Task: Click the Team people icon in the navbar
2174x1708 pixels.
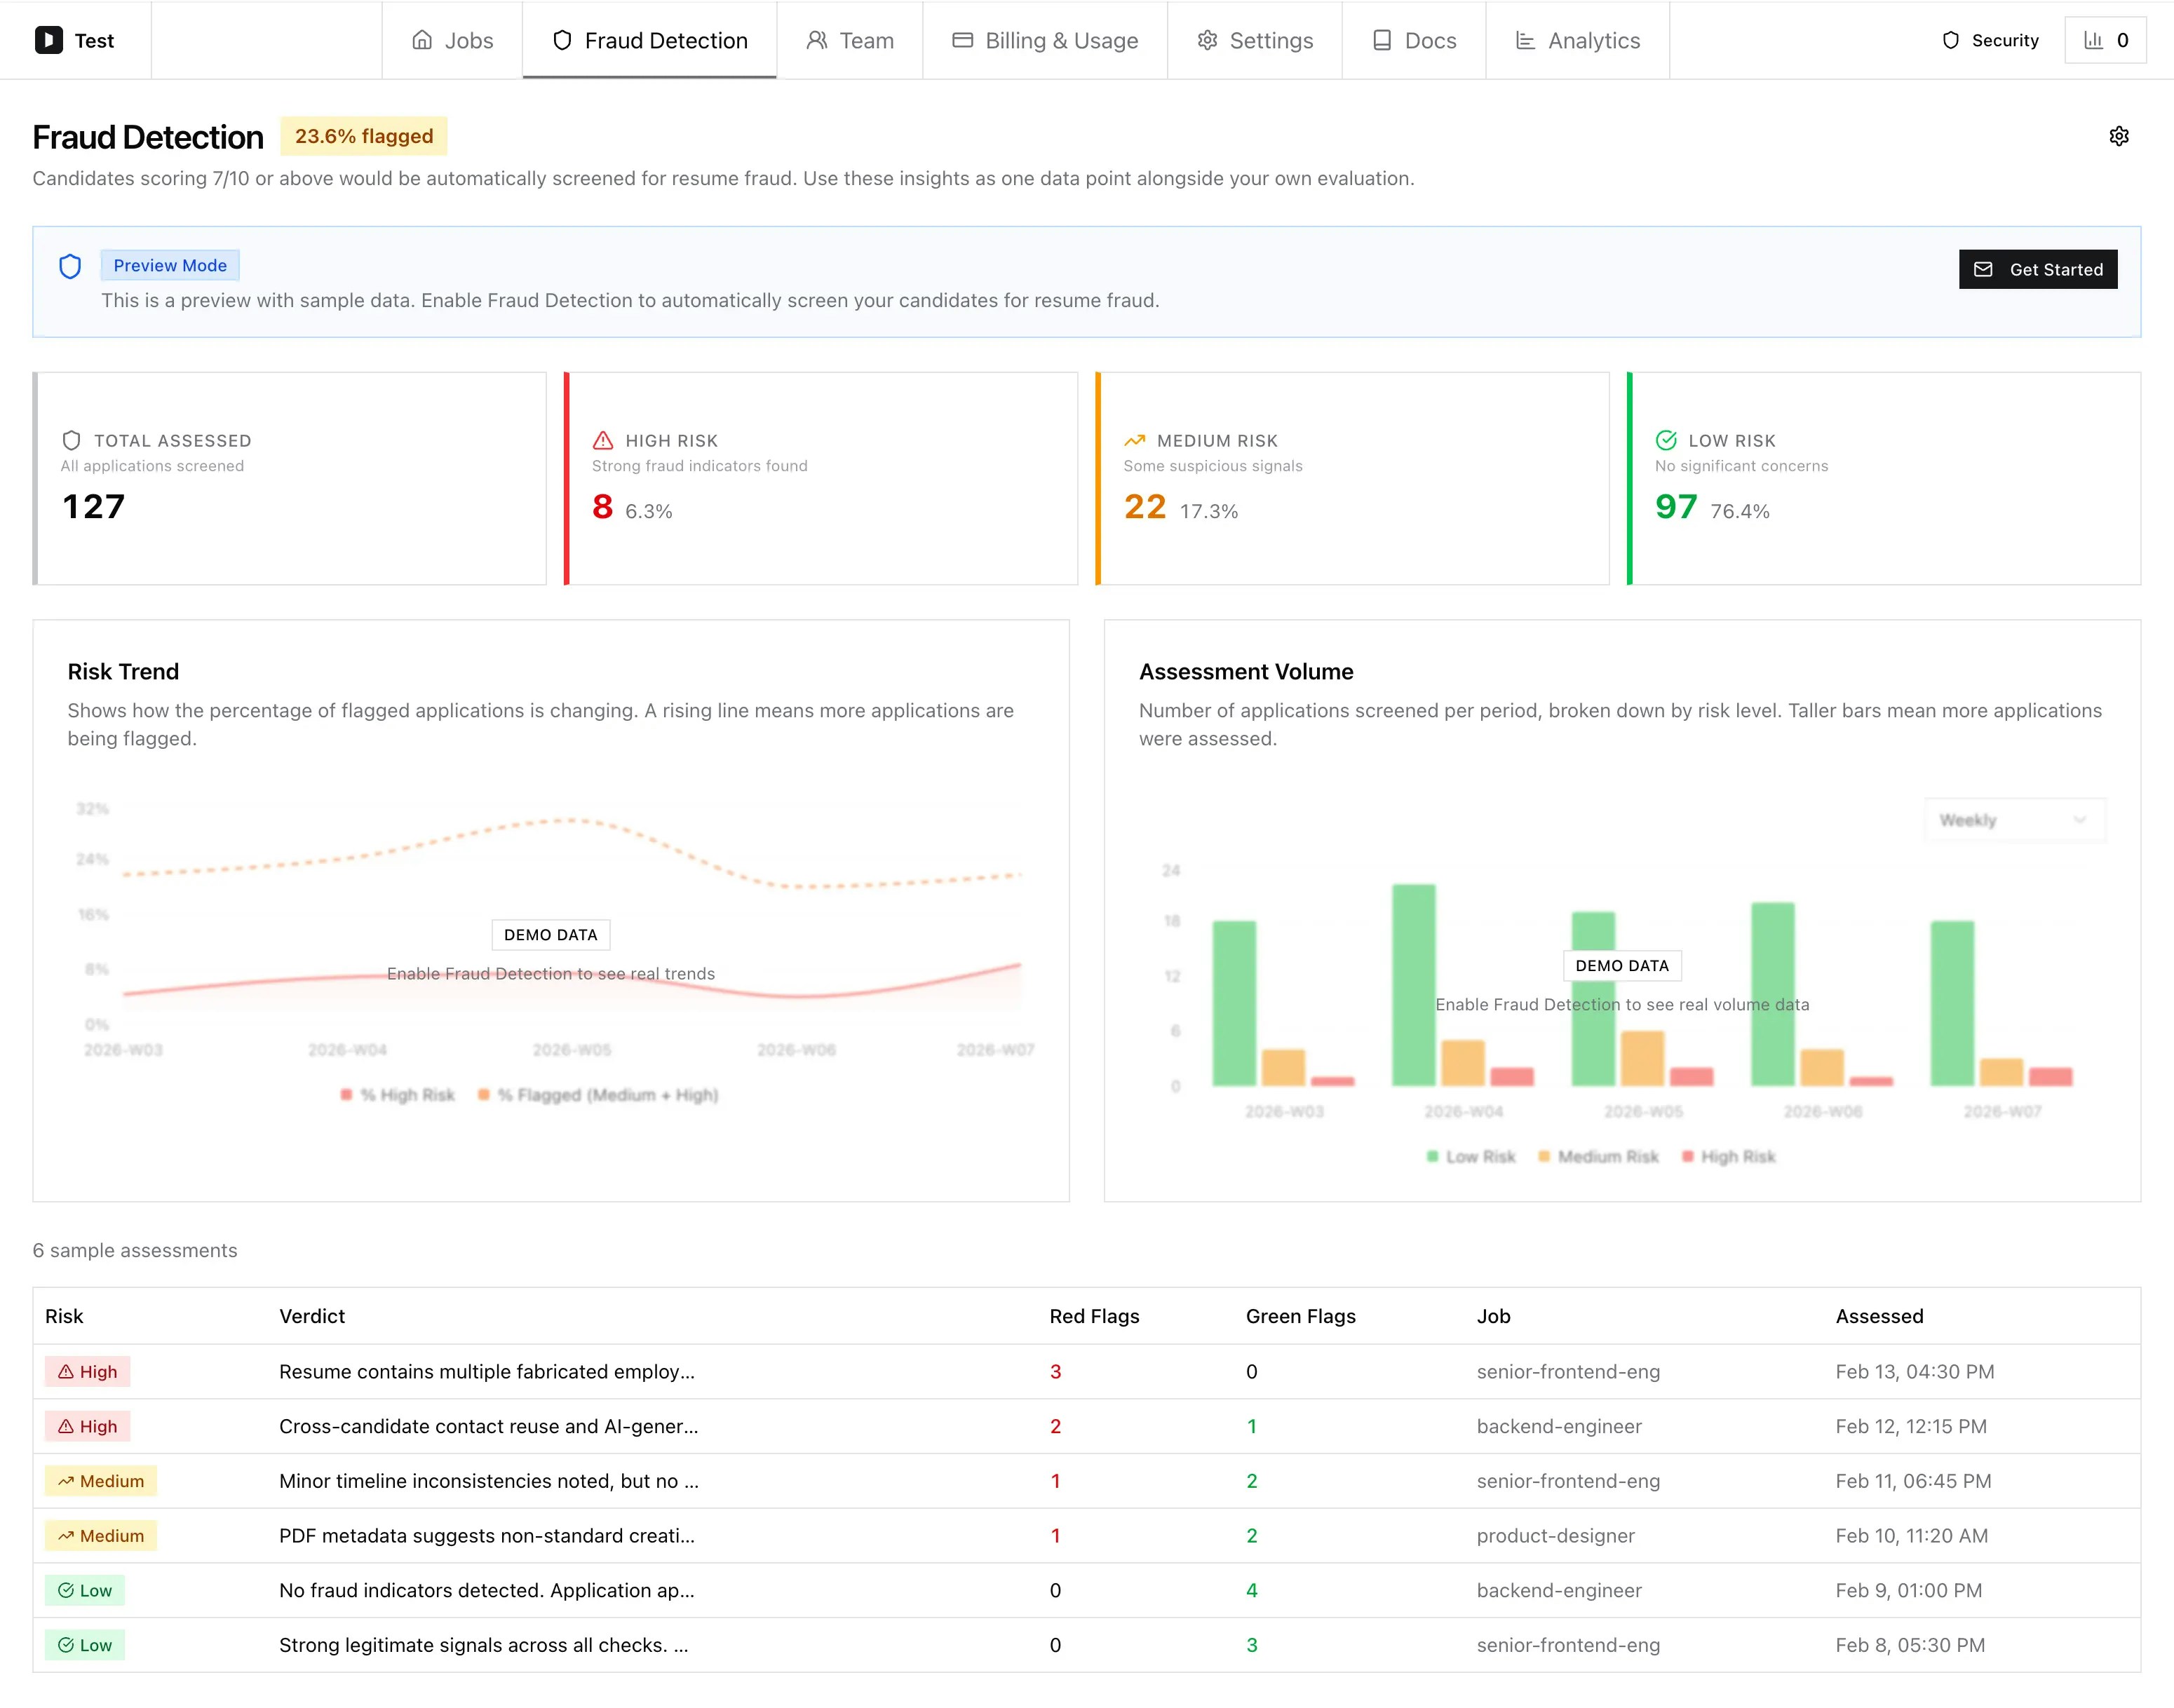Action: [x=817, y=40]
